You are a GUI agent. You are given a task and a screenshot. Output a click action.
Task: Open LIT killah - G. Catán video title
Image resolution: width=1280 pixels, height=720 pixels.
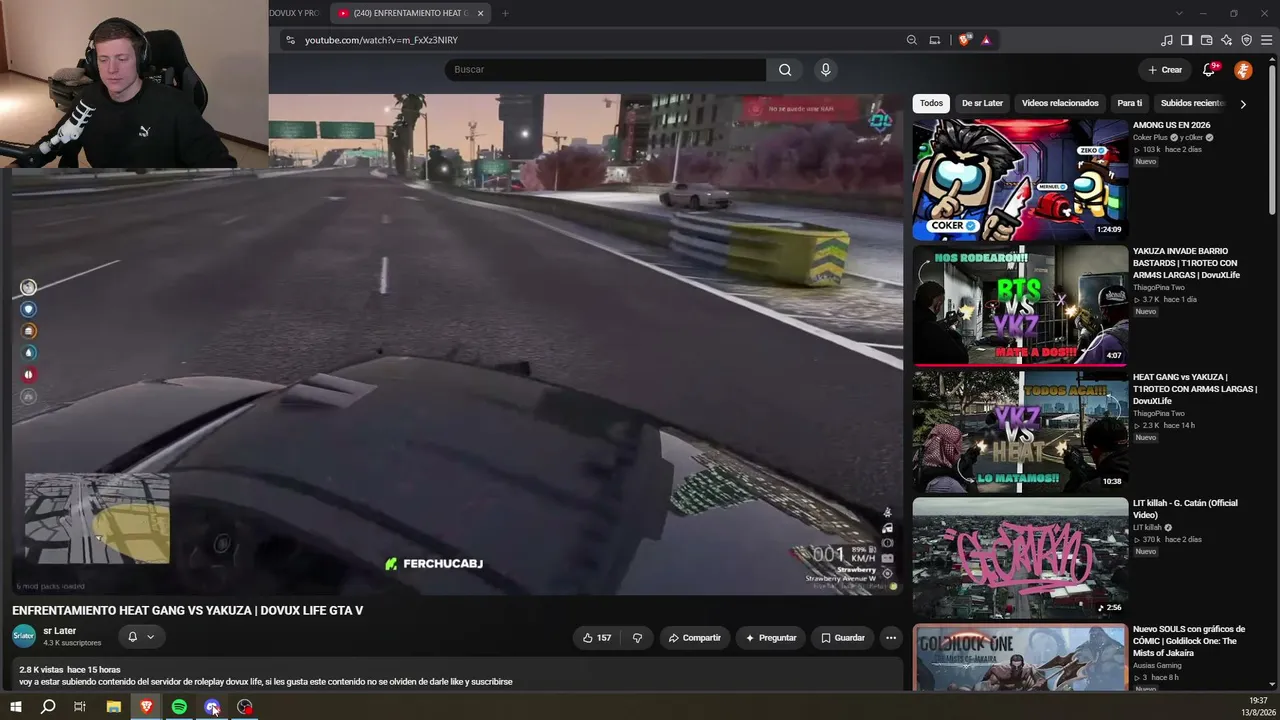(x=1185, y=509)
